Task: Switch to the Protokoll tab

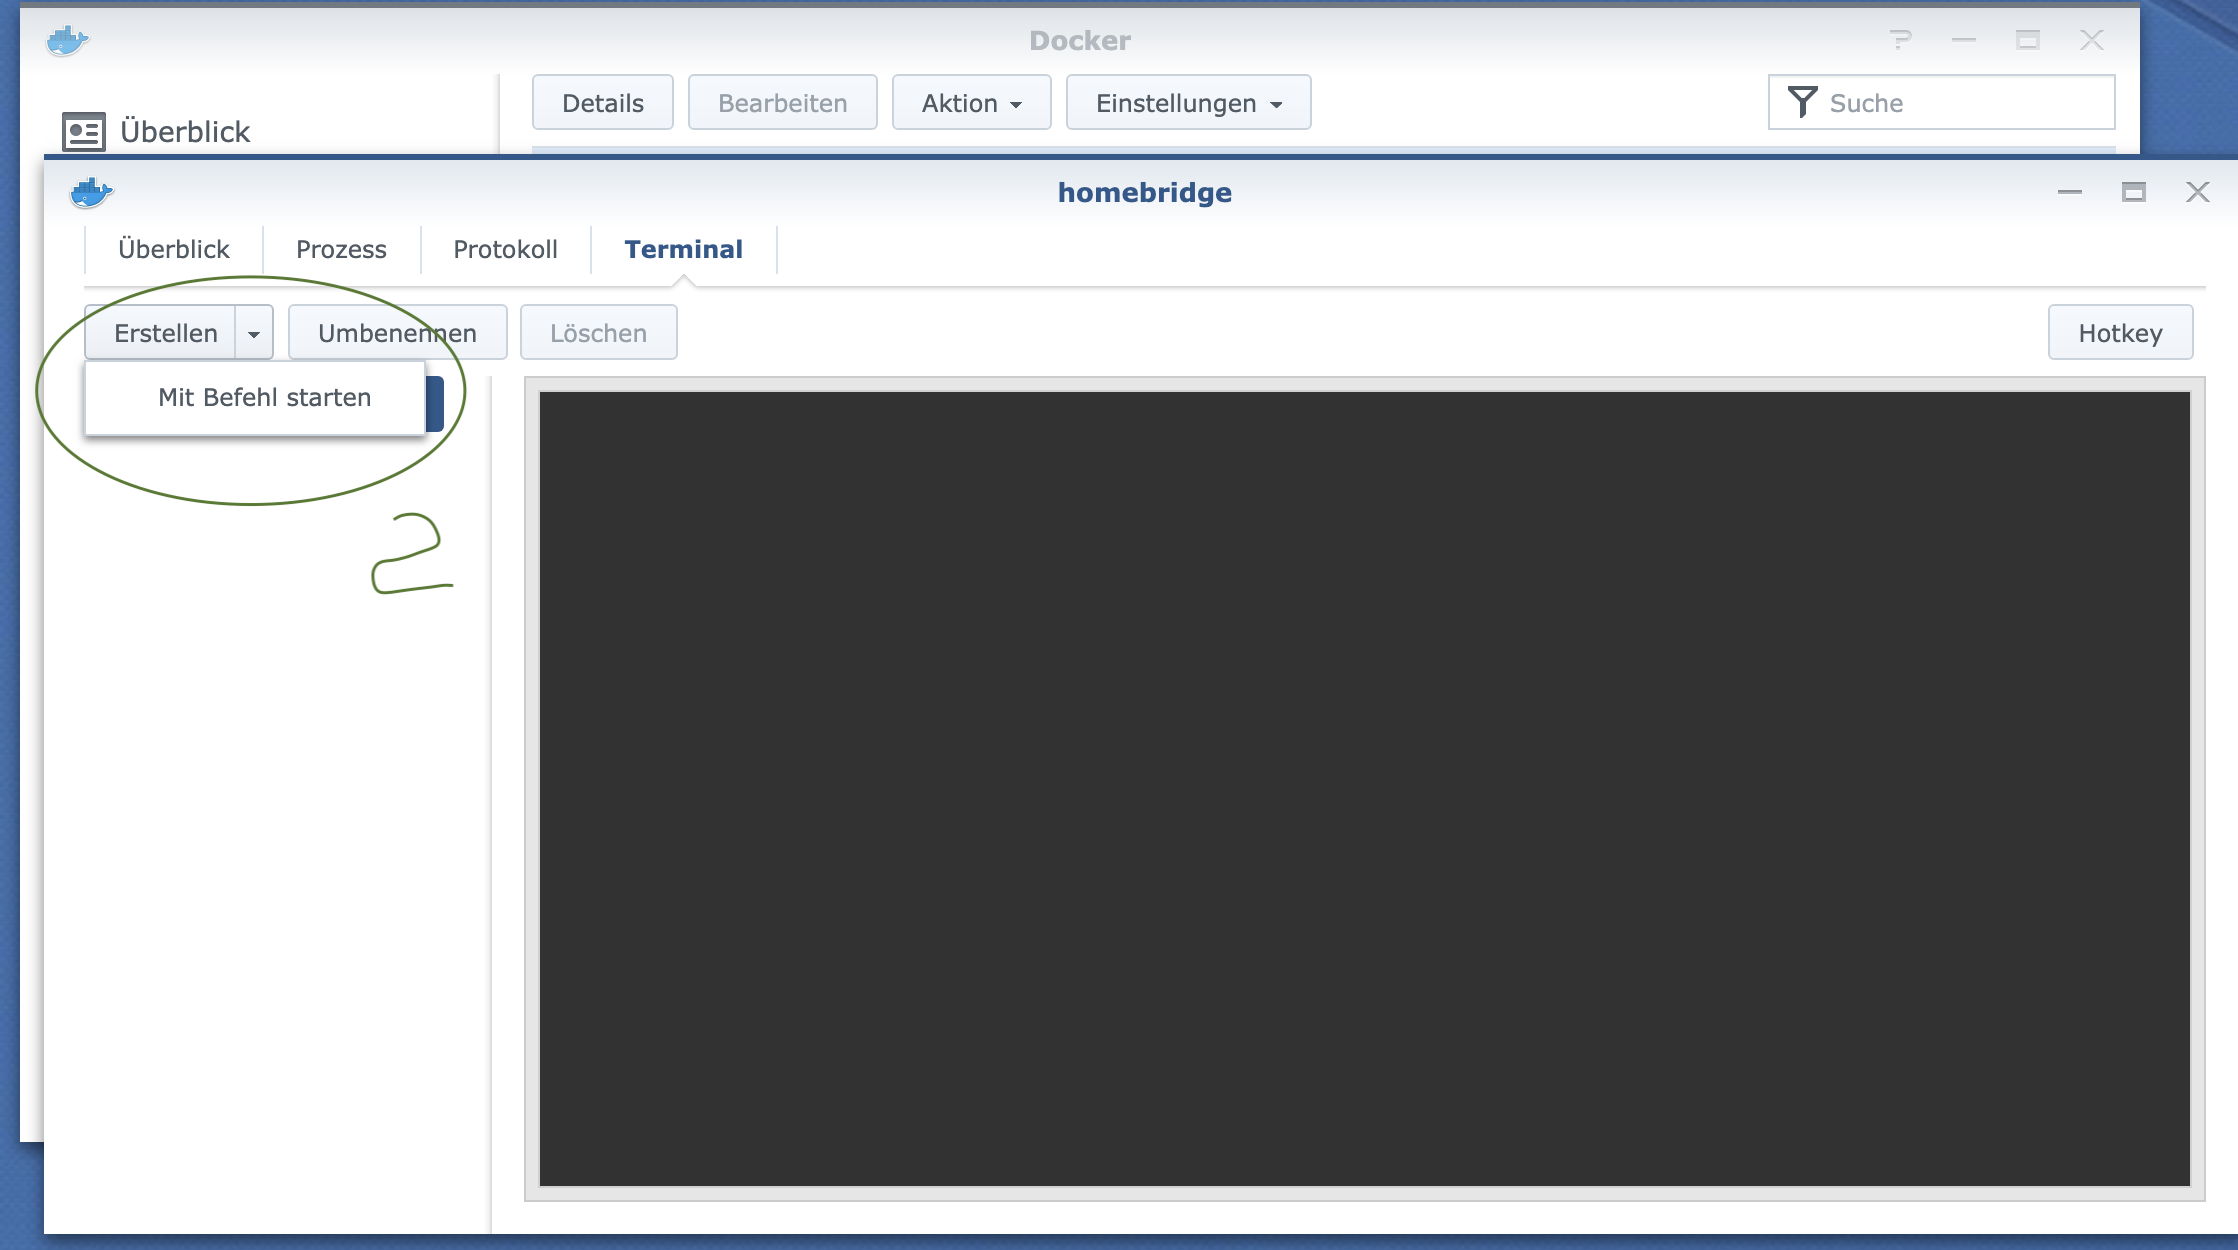Action: [x=505, y=249]
